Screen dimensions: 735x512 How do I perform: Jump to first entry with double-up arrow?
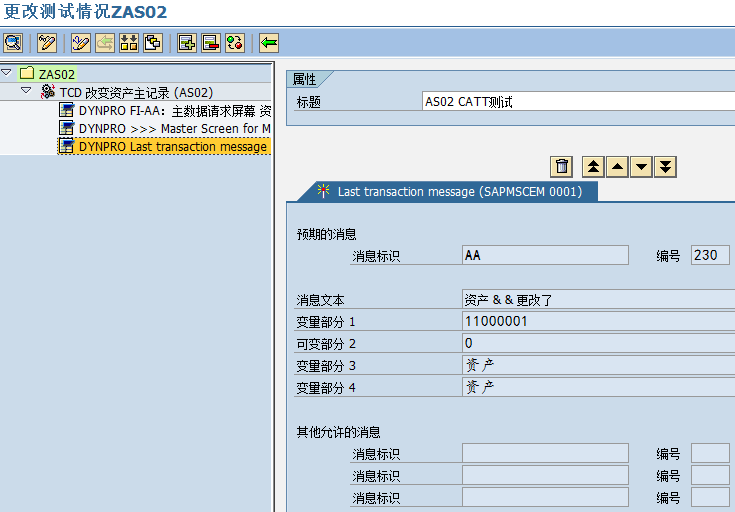[x=593, y=167]
